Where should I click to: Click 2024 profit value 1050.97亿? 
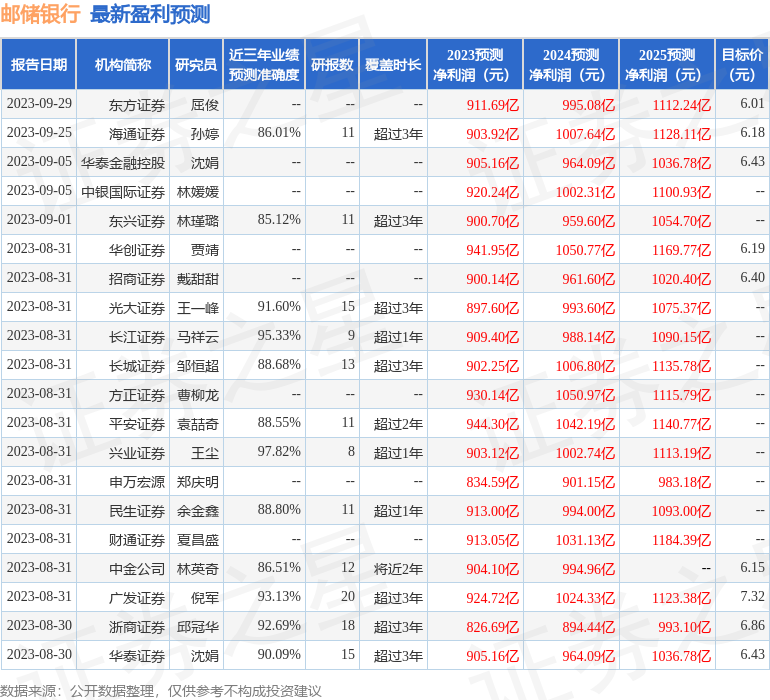click(585, 394)
